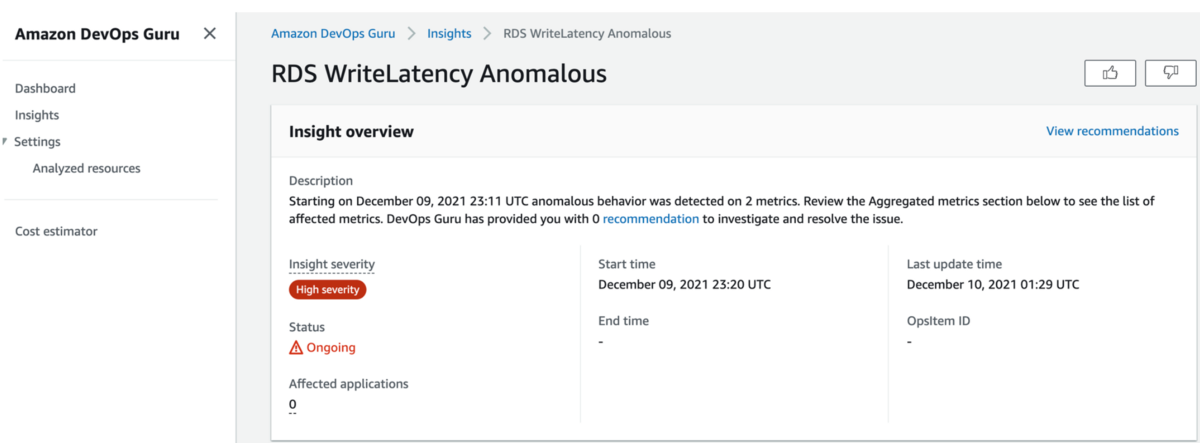
Task: Navigate to the Insights breadcrumb
Action: 449,33
